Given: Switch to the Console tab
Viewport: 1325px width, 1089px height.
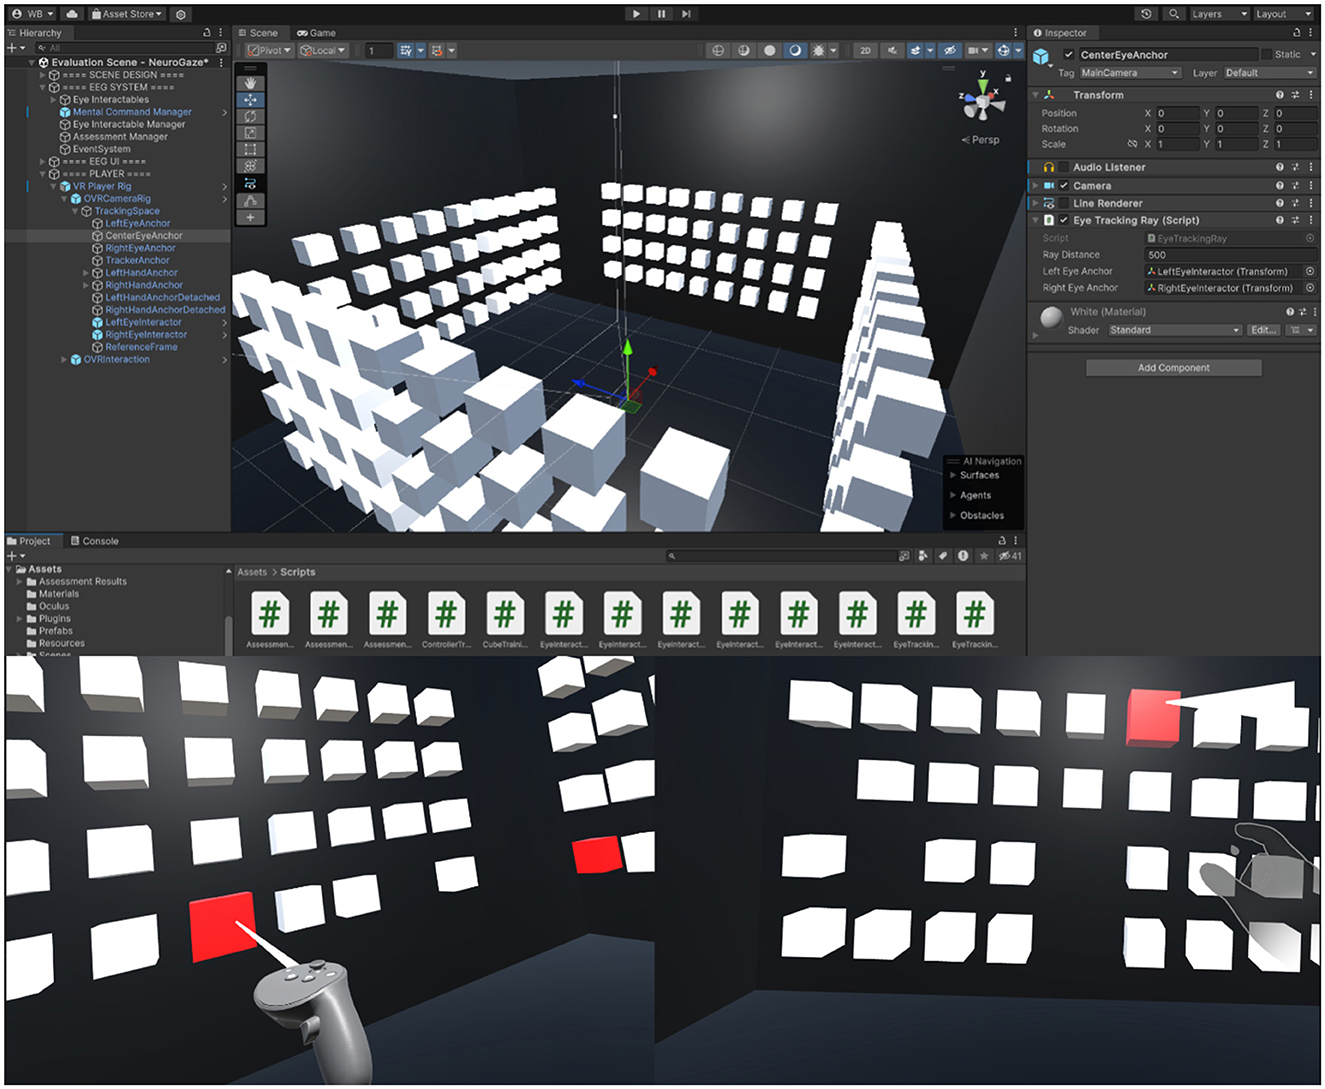Looking at the screenshot, I should pos(94,541).
